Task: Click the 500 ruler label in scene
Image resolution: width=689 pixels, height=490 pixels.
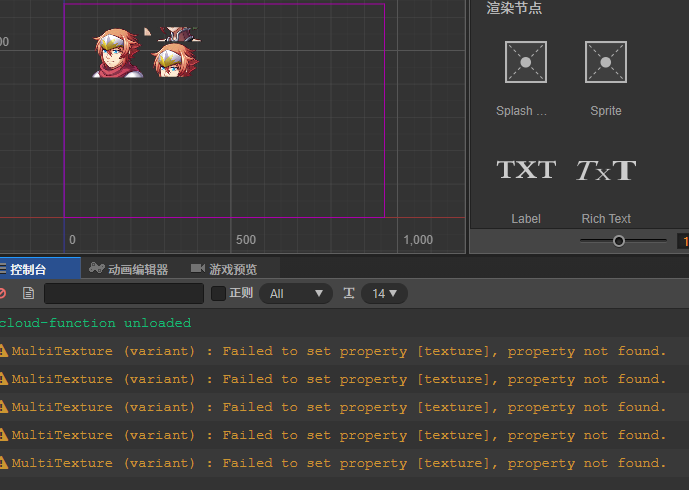Action: [x=246, y=240]
